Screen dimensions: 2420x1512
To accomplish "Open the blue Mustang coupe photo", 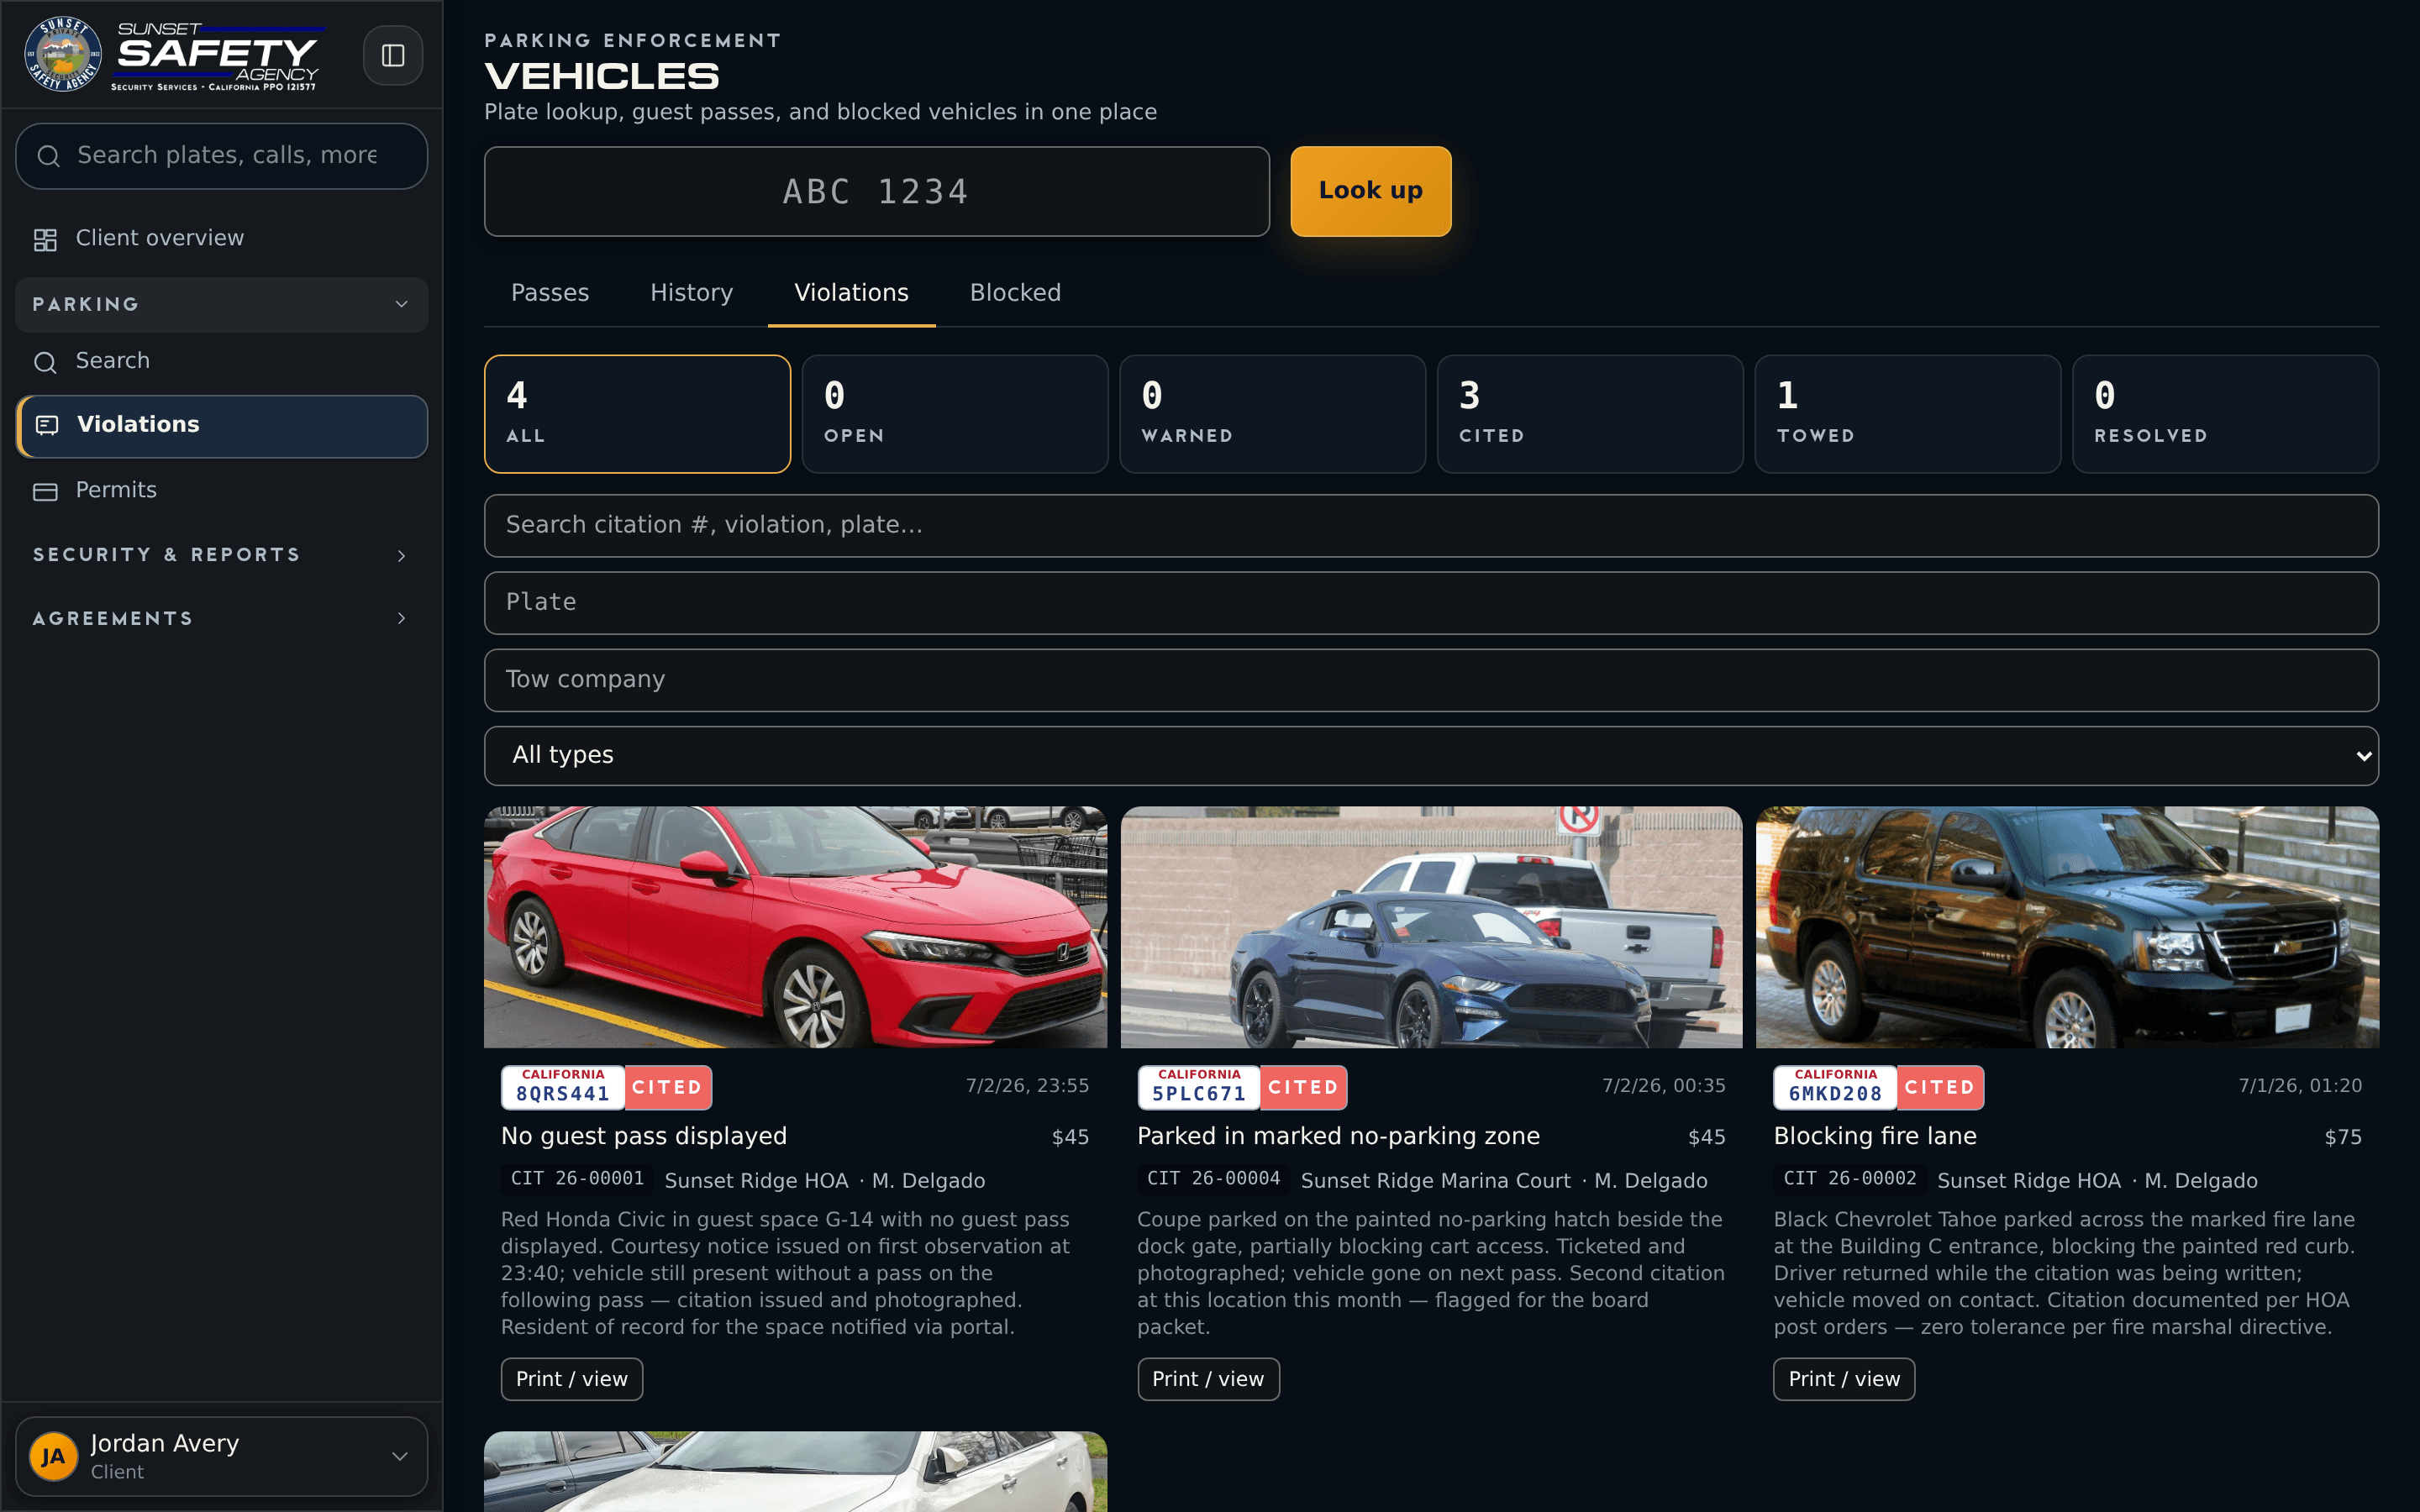I will click(x=1431, y=928).
